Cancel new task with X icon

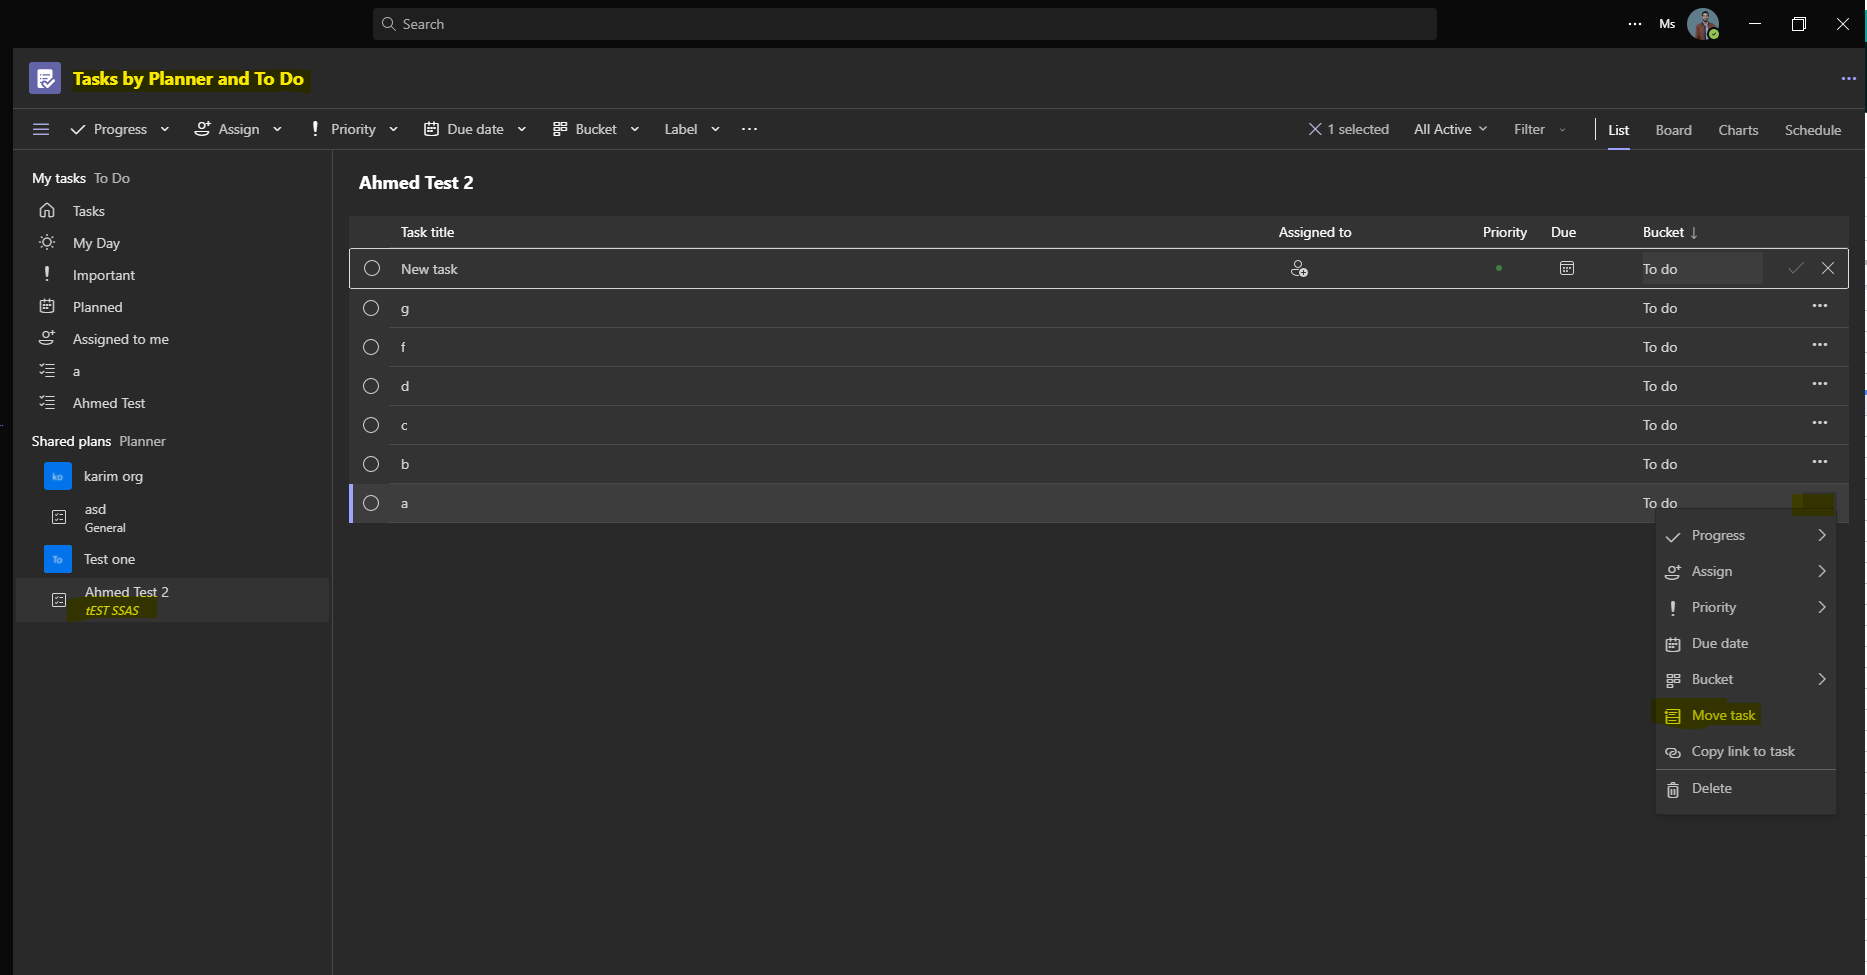point(1828,268)
